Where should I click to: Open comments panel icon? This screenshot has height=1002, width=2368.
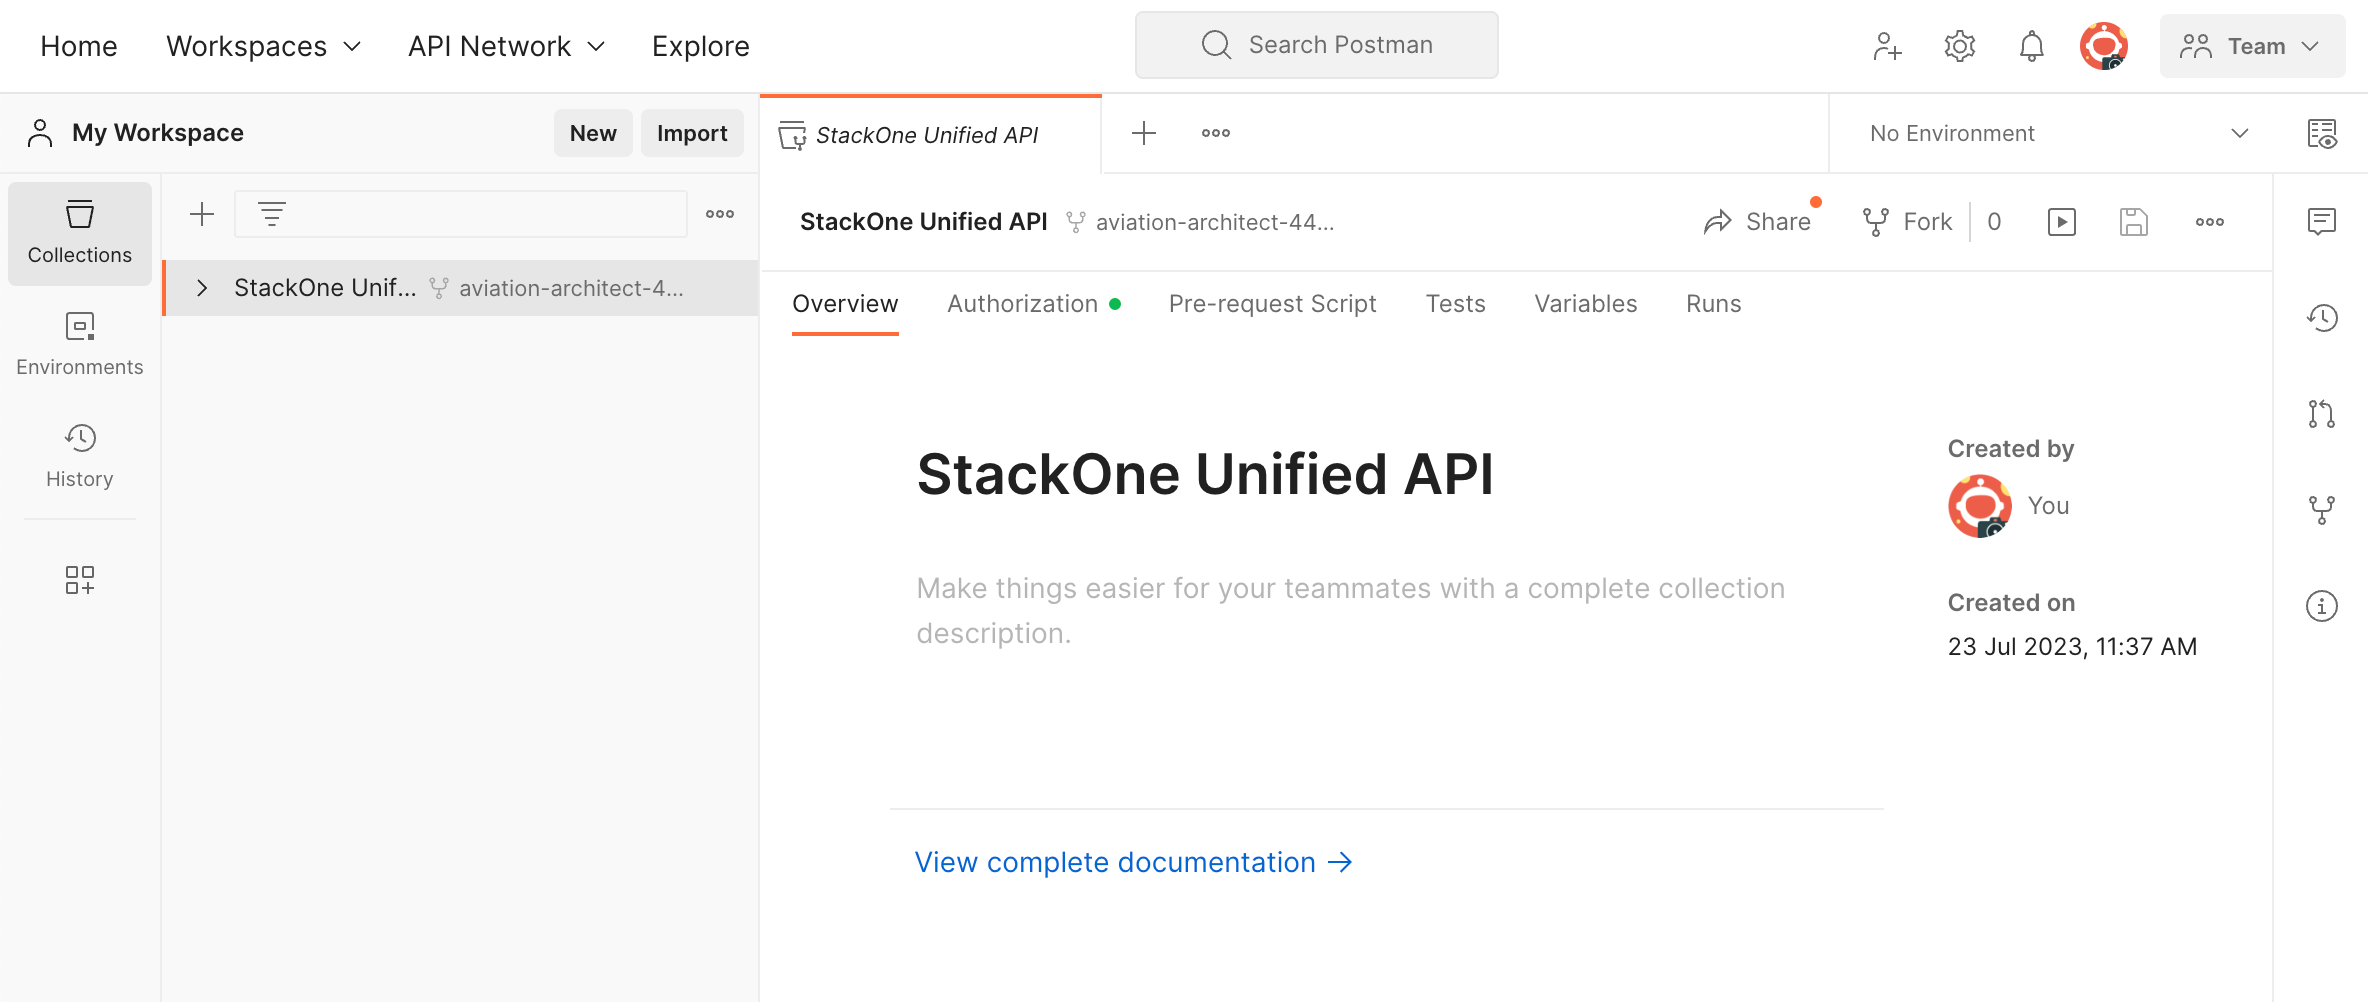[2322, 221]
